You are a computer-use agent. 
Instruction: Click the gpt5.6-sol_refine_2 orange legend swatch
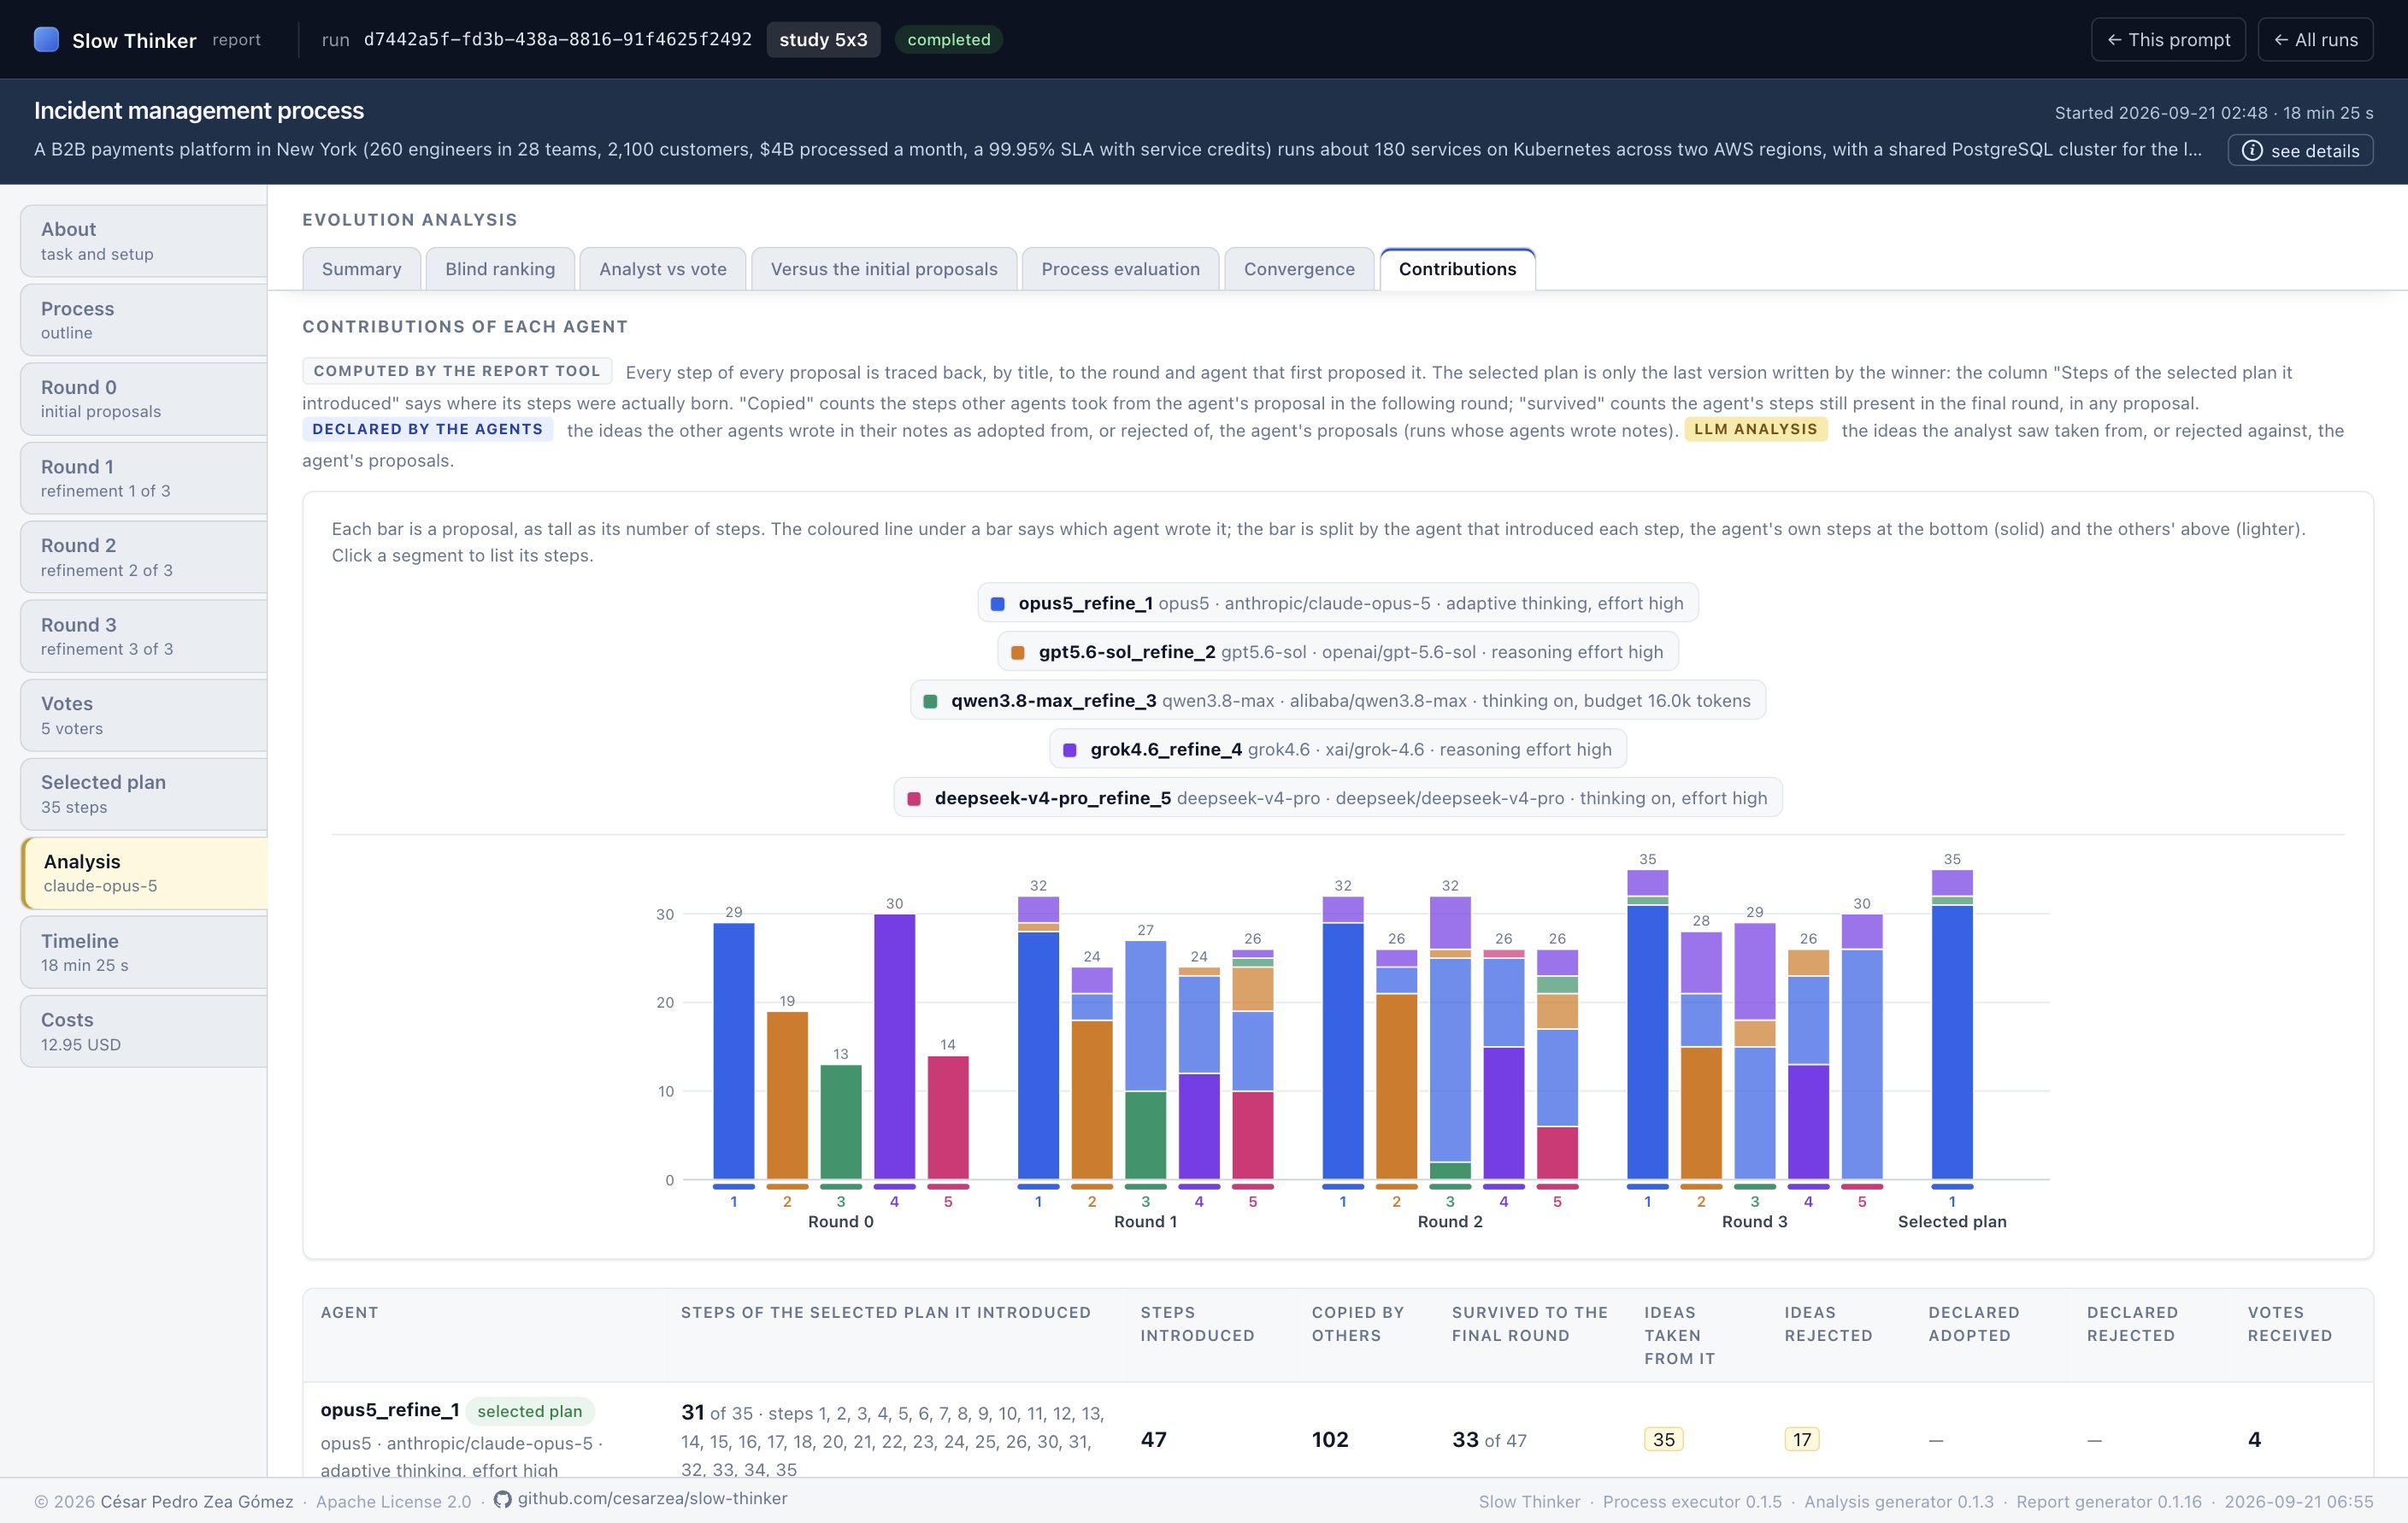click(1017, 652)
